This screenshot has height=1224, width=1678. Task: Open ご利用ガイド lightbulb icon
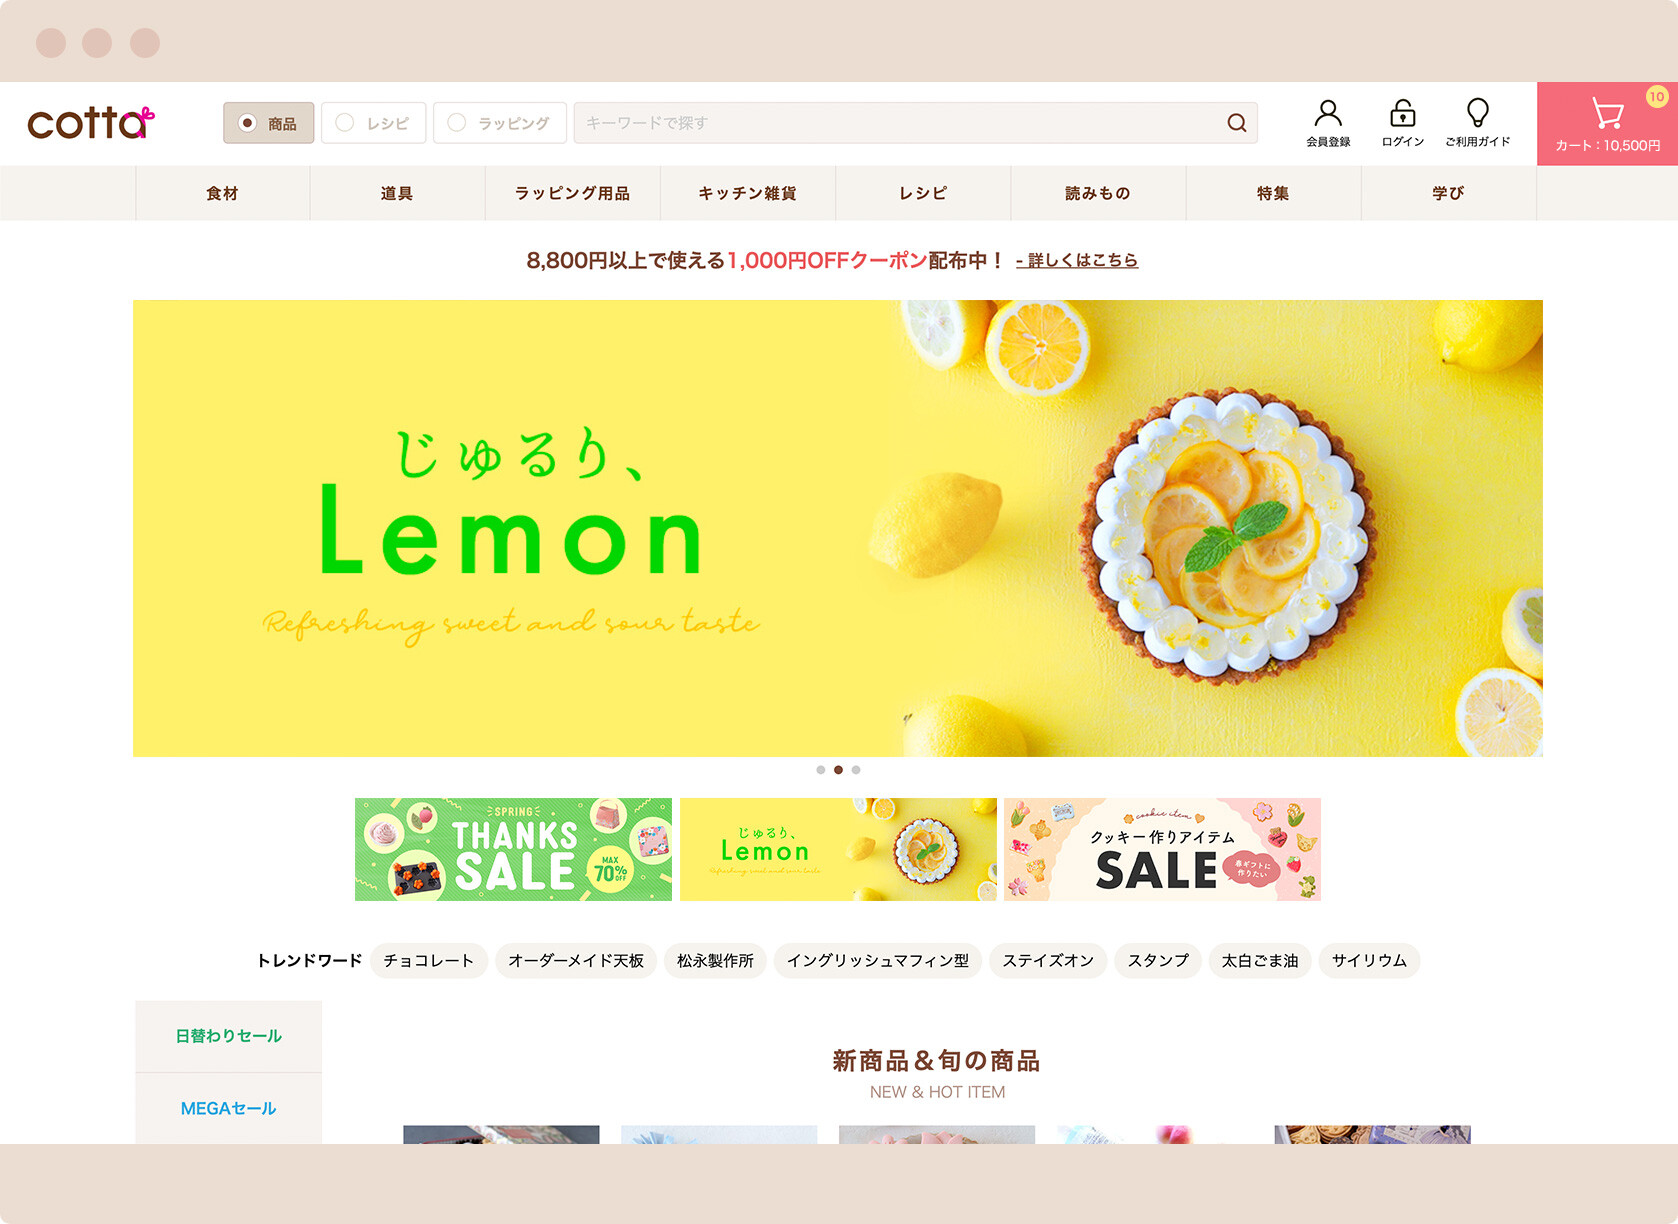1477,112
